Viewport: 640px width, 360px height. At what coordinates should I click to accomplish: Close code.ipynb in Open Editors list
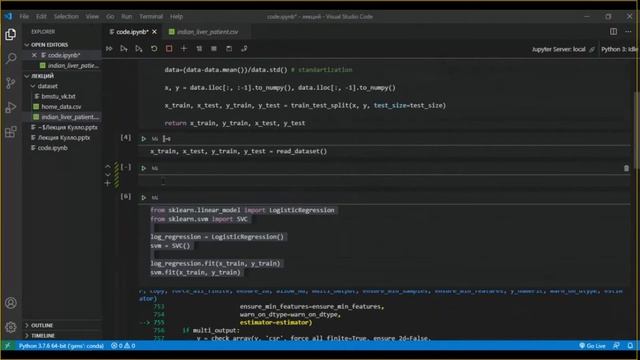click(34, 55)
